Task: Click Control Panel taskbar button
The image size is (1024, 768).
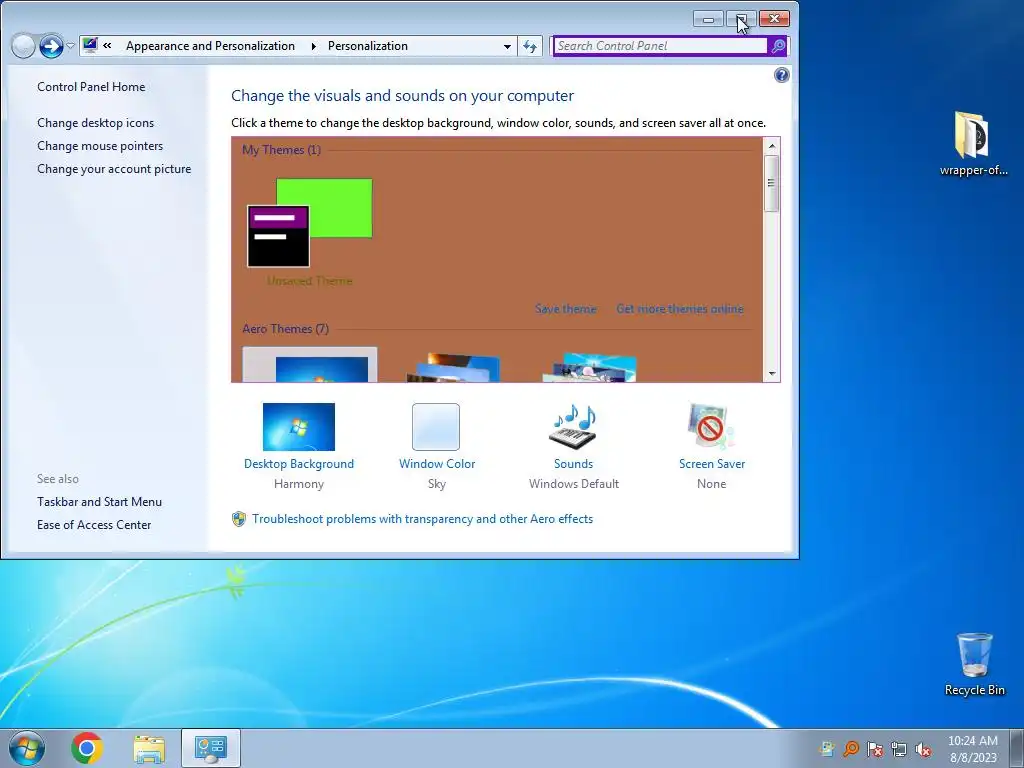Action: [x=210, y=748]
